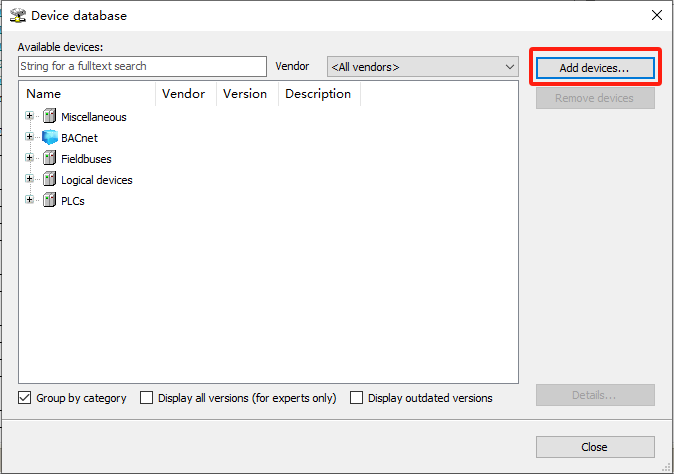Focus the fulltext search input field
Image resolution: width=674 pixels, height=474 pixels.
[x=142, y=67]
